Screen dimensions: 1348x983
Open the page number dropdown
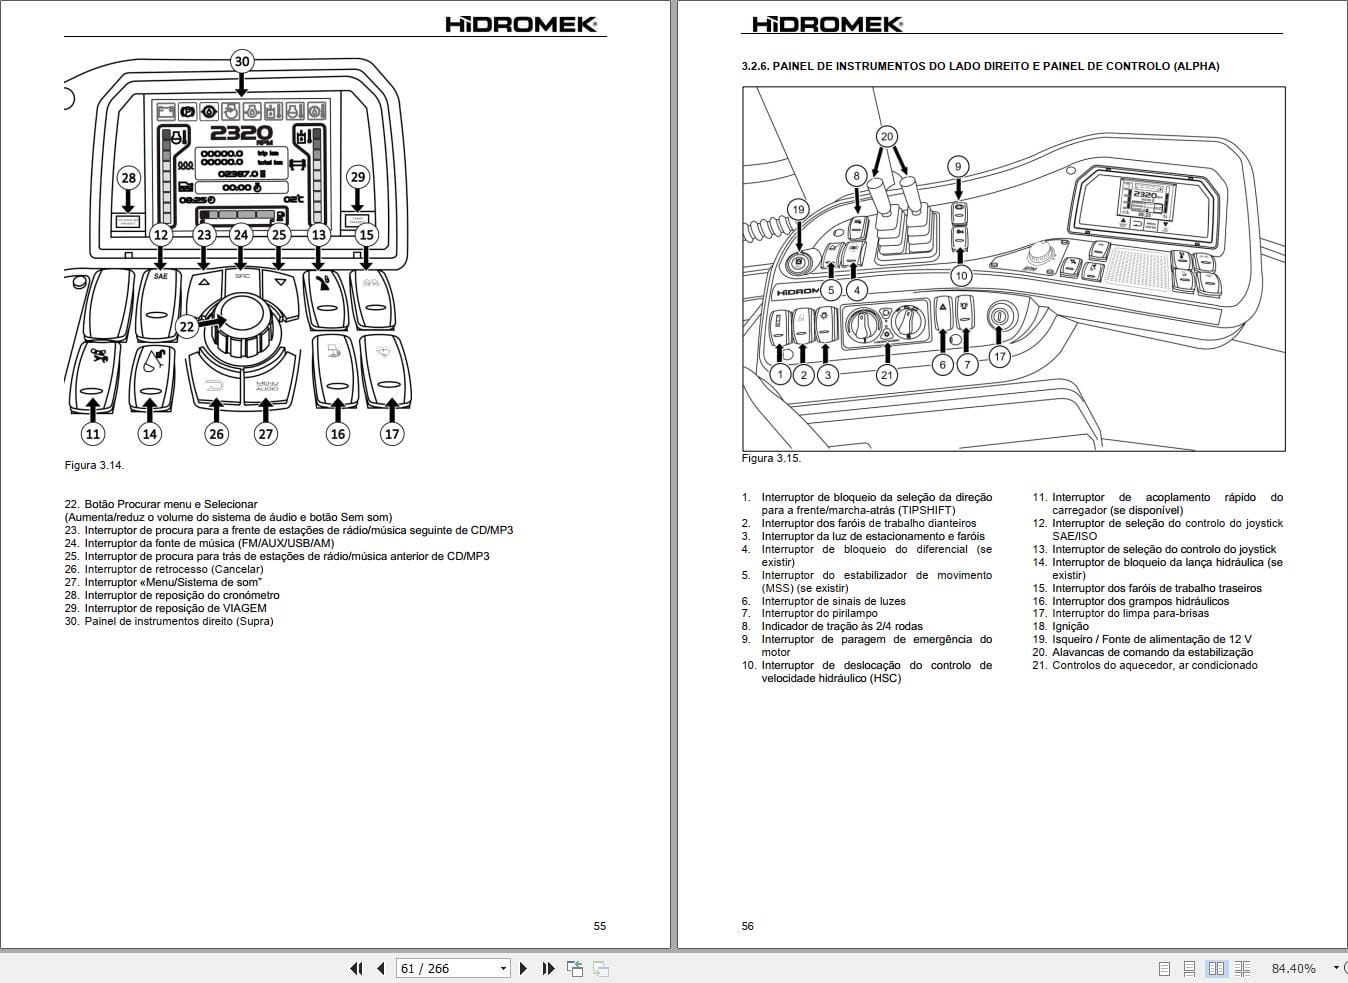(x=503, y=968)
